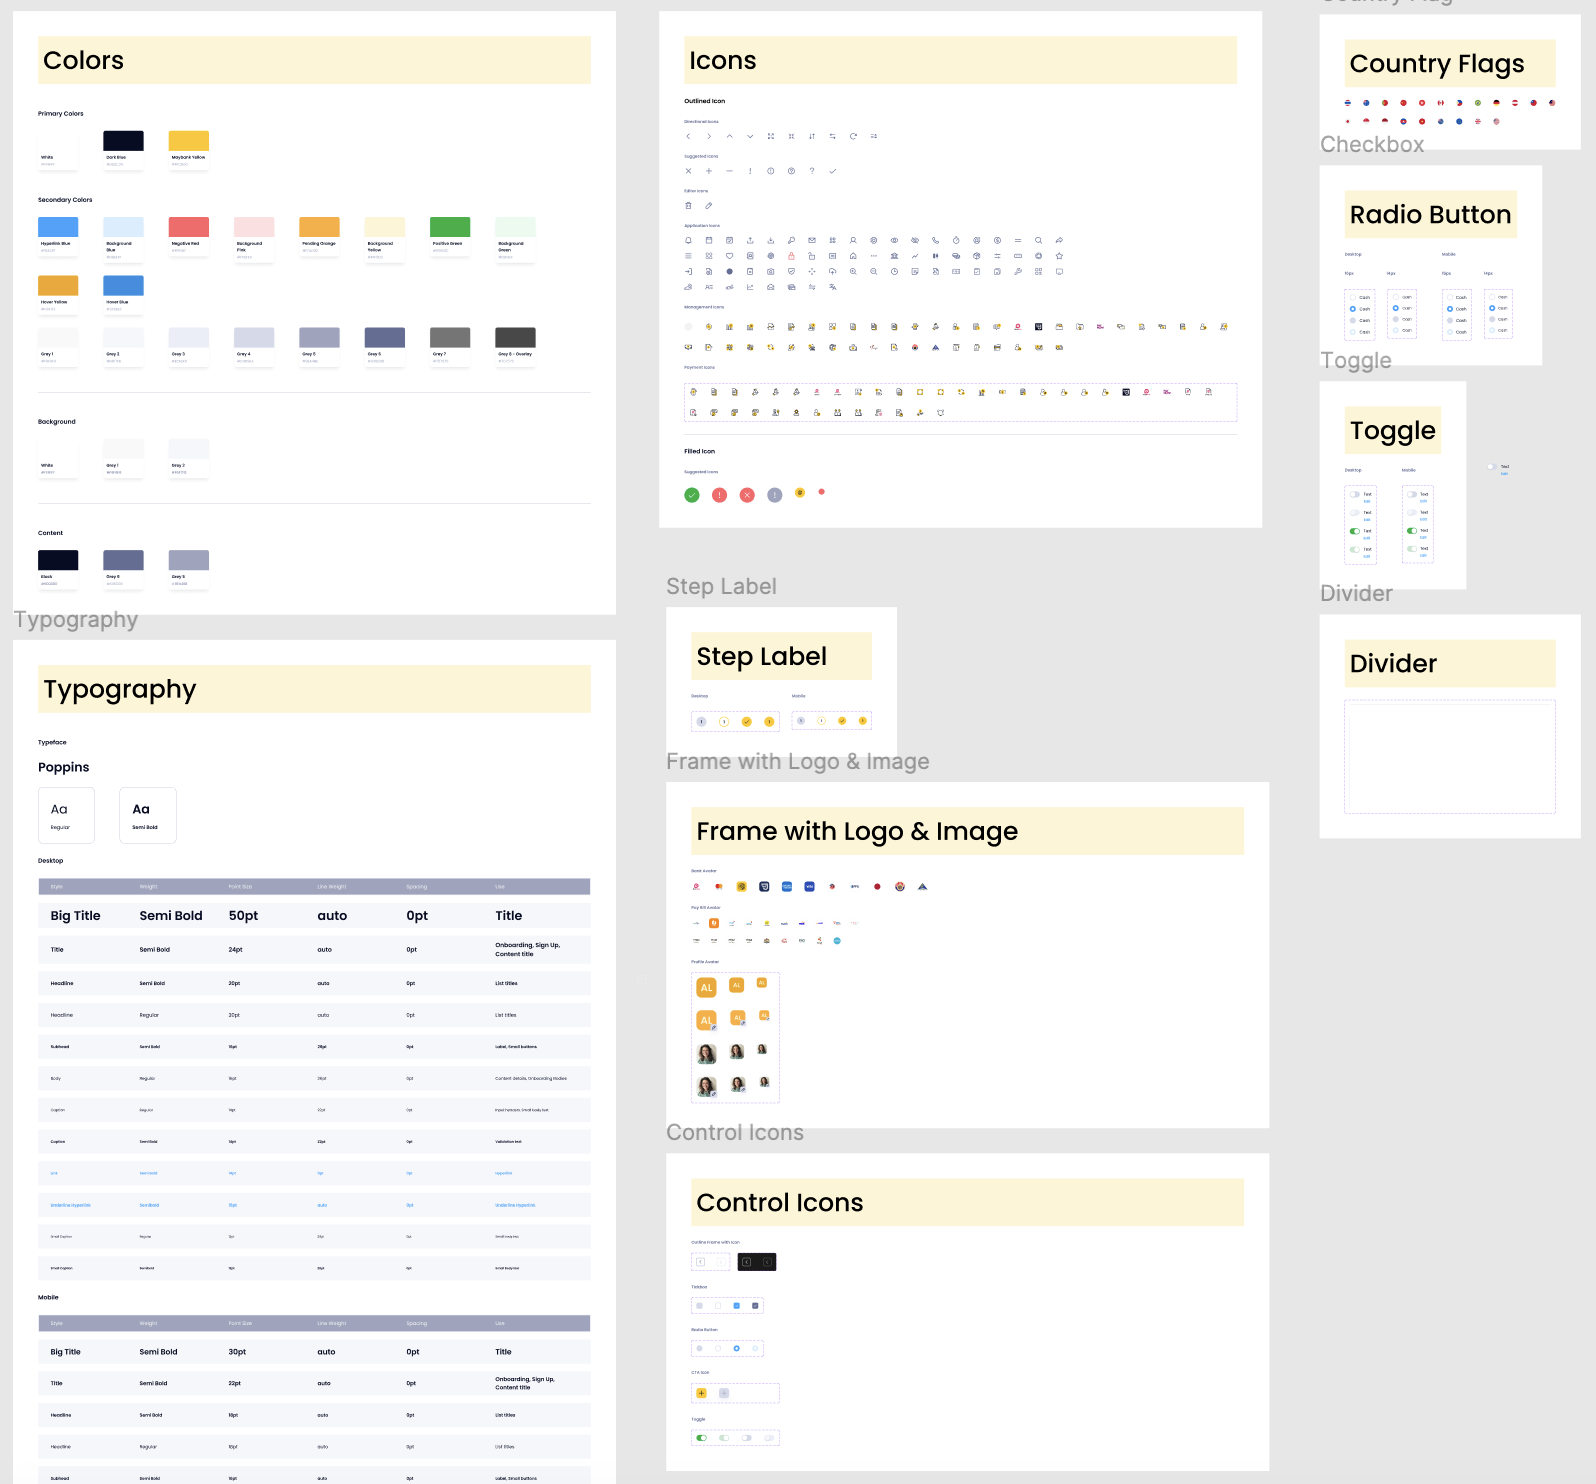
Task: Click the yellow plus CTA icon
Action: click(701, 1393)
